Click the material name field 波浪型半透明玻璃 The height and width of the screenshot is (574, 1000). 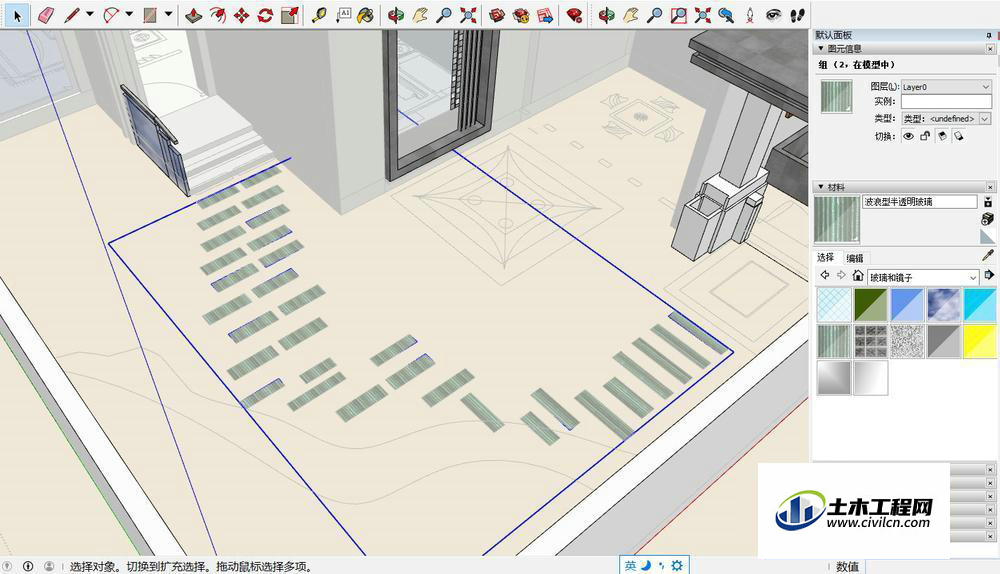coord(919,202)
